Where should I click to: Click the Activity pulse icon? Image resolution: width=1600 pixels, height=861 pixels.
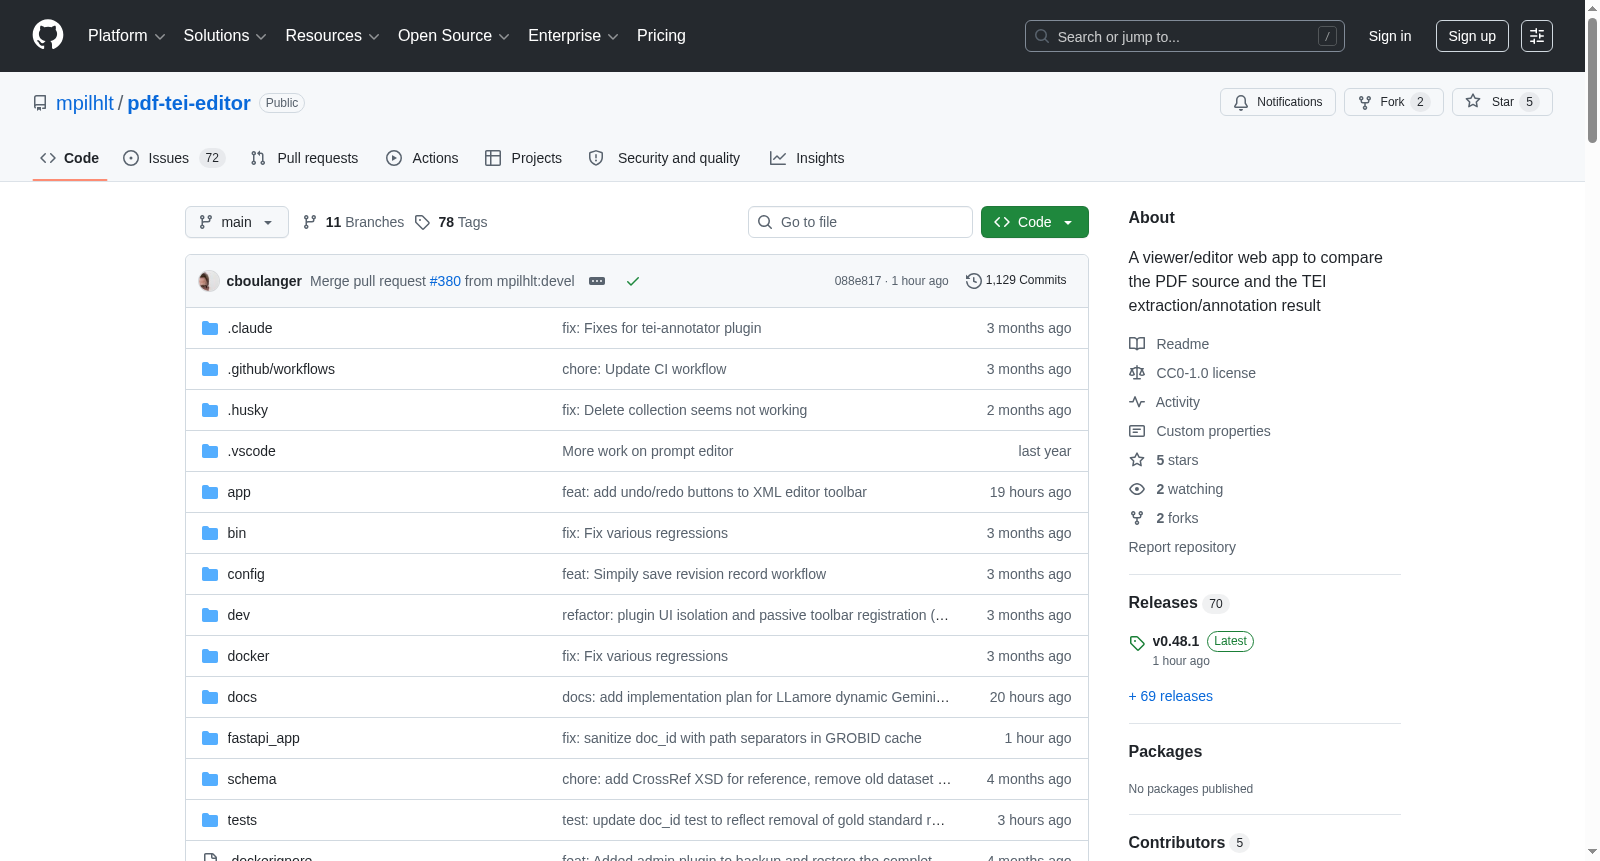coord(1137,402)
